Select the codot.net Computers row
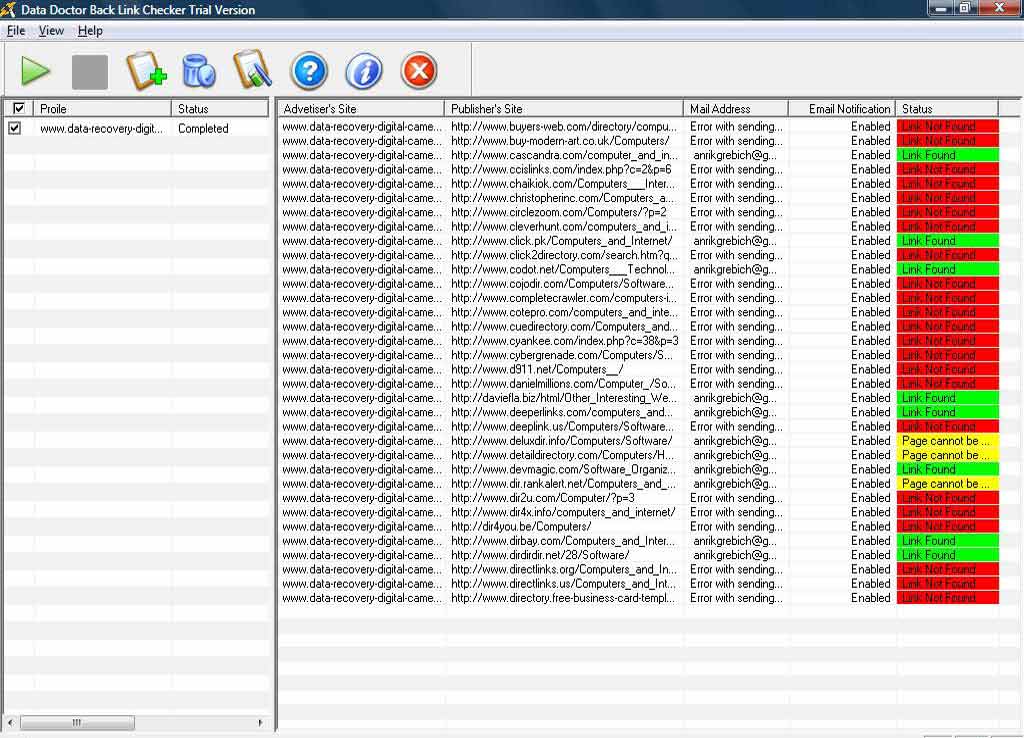1024x738 pixels. (640, 269)
